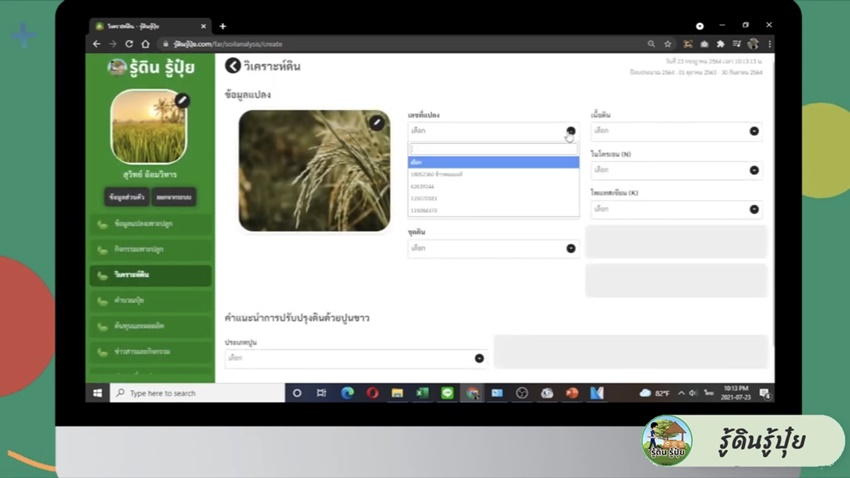Open a new browser tab
Image resolution: width=850 pixels, height=478 pixels.
coord(223,26)
